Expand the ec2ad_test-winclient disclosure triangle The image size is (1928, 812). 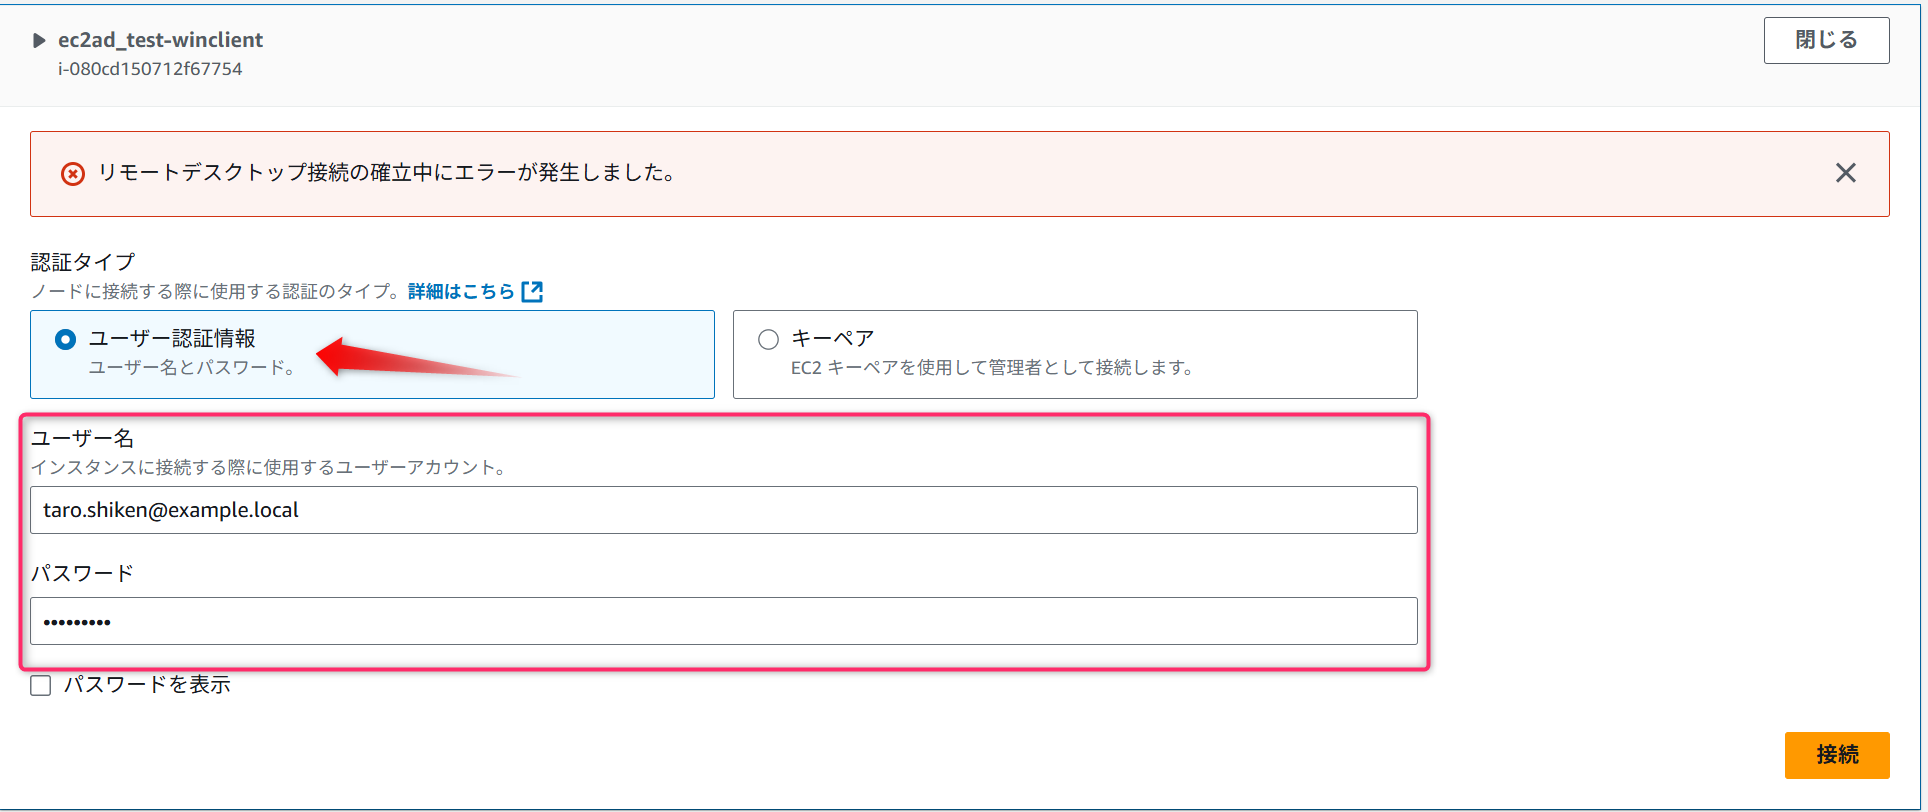[x=39, y=41]
